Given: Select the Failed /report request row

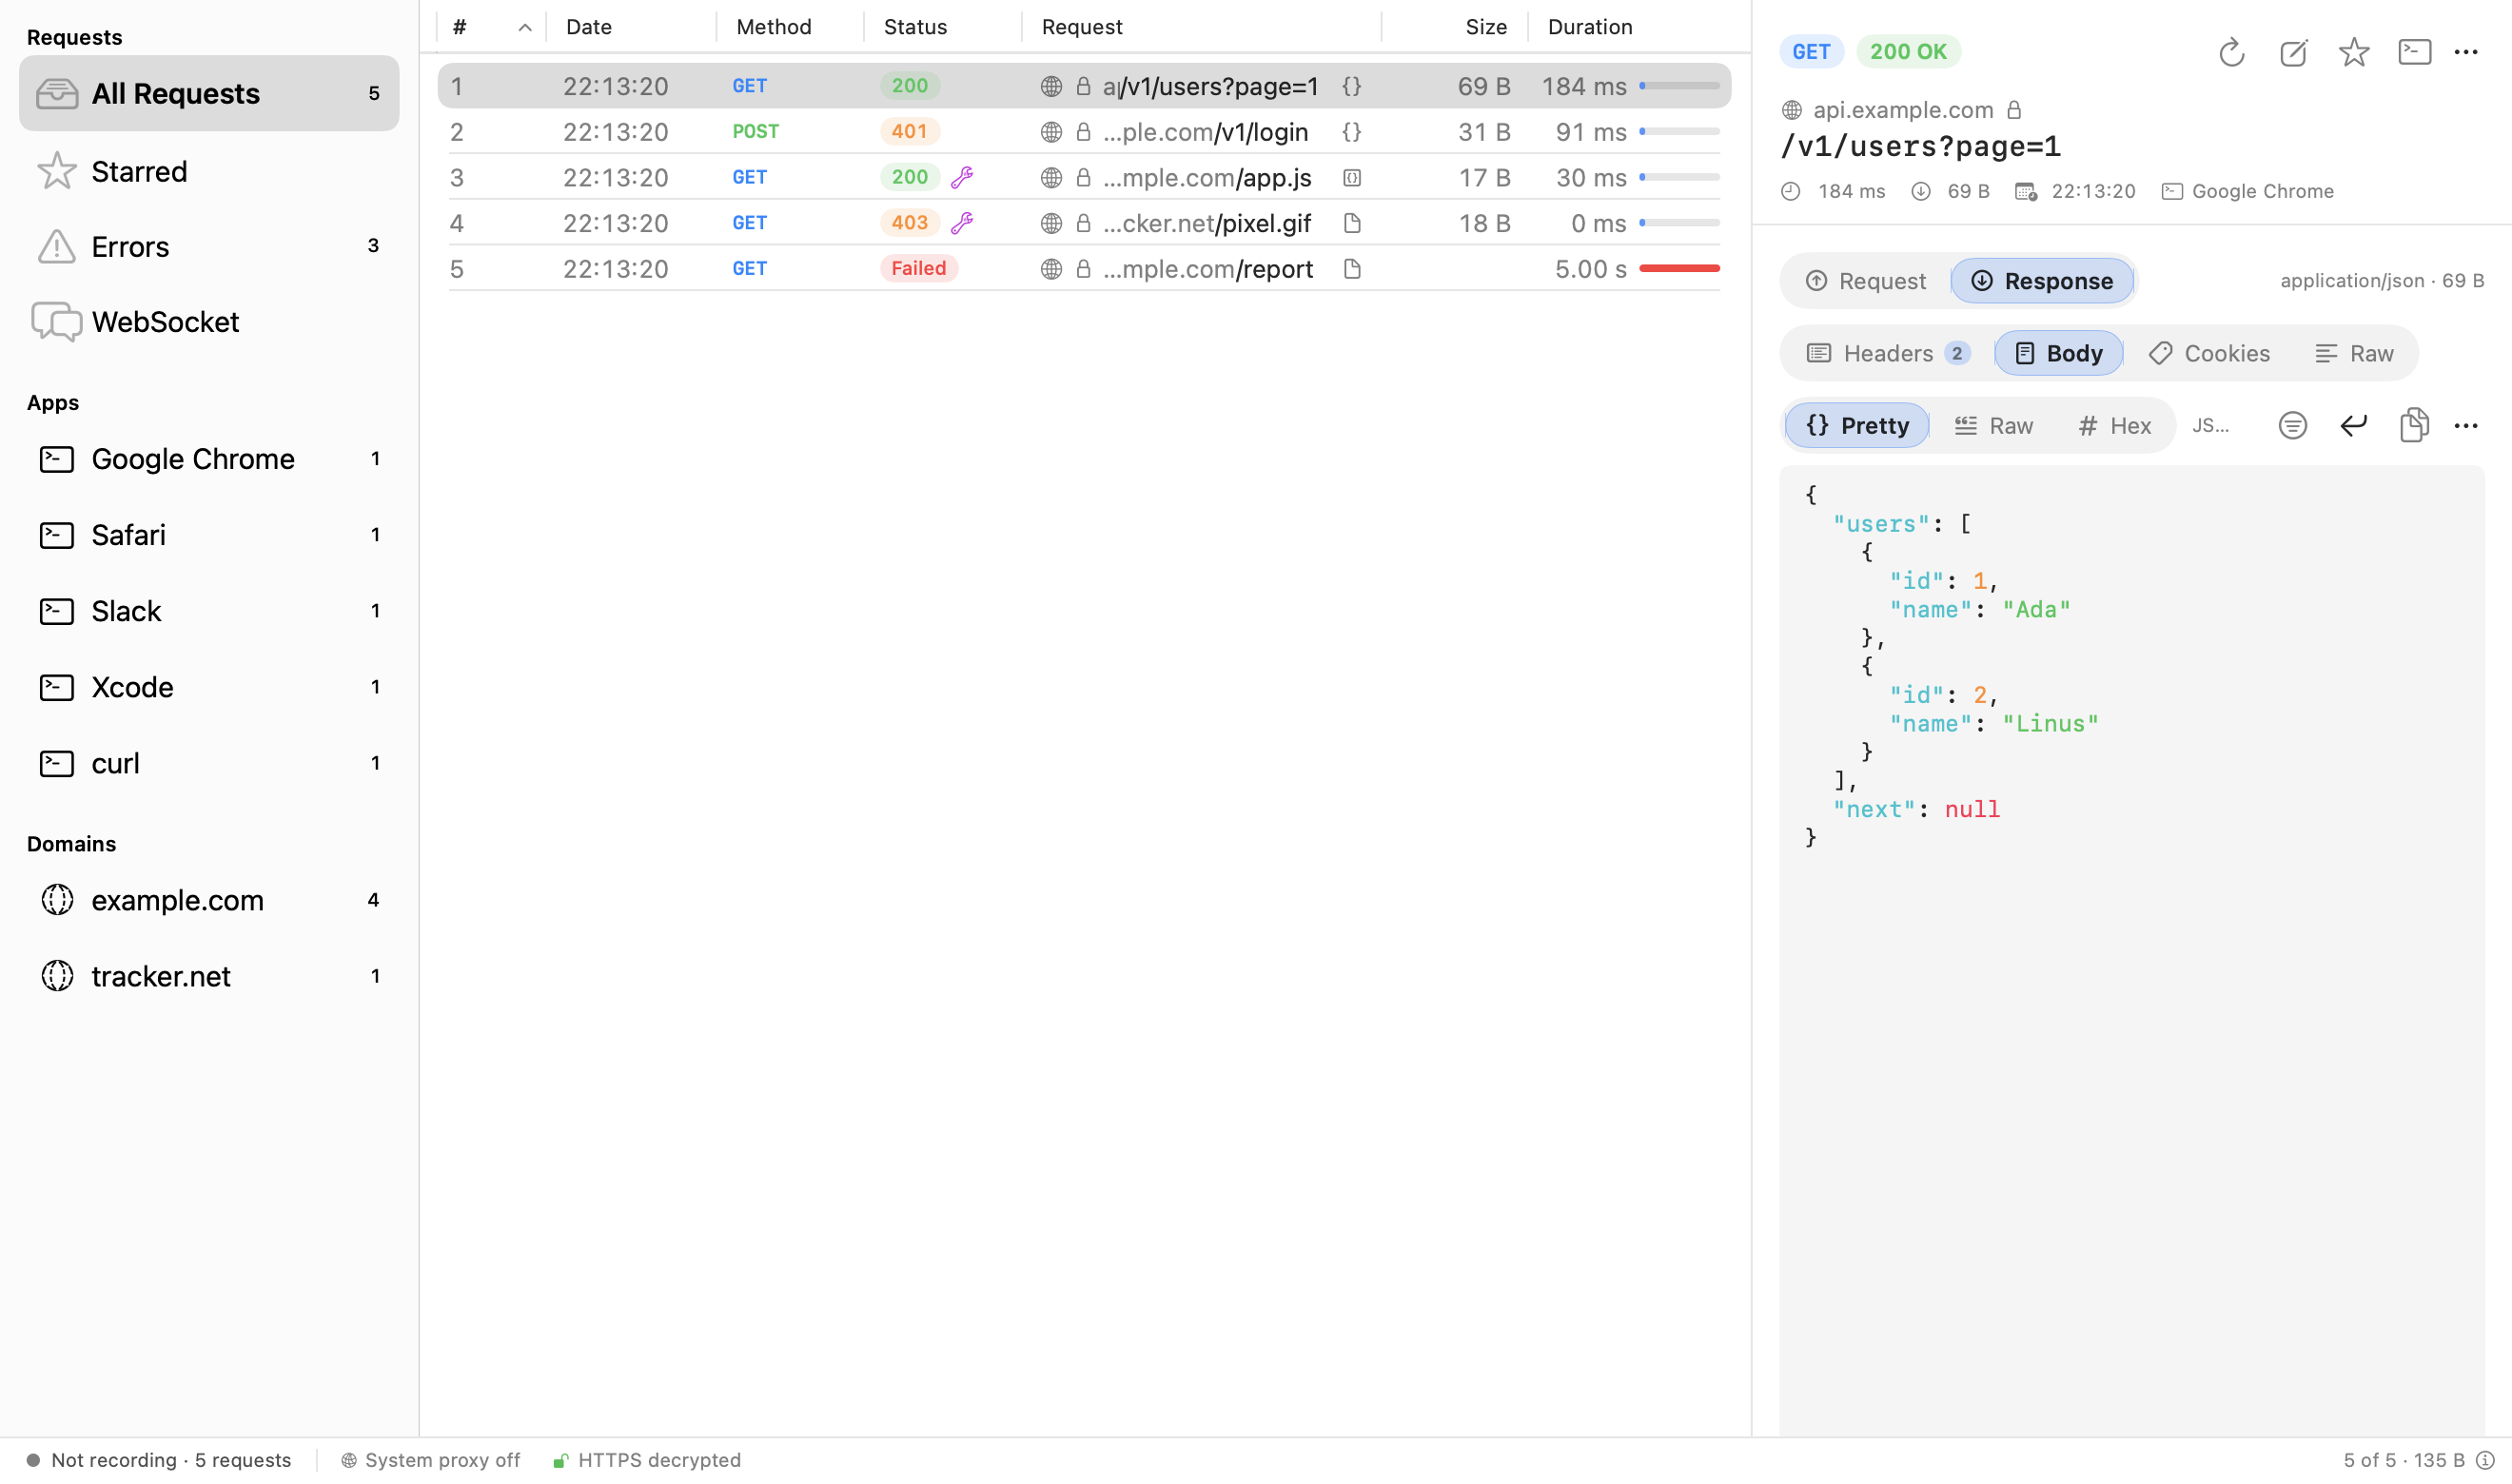Looking at the screenshot, I should 1084,269.
